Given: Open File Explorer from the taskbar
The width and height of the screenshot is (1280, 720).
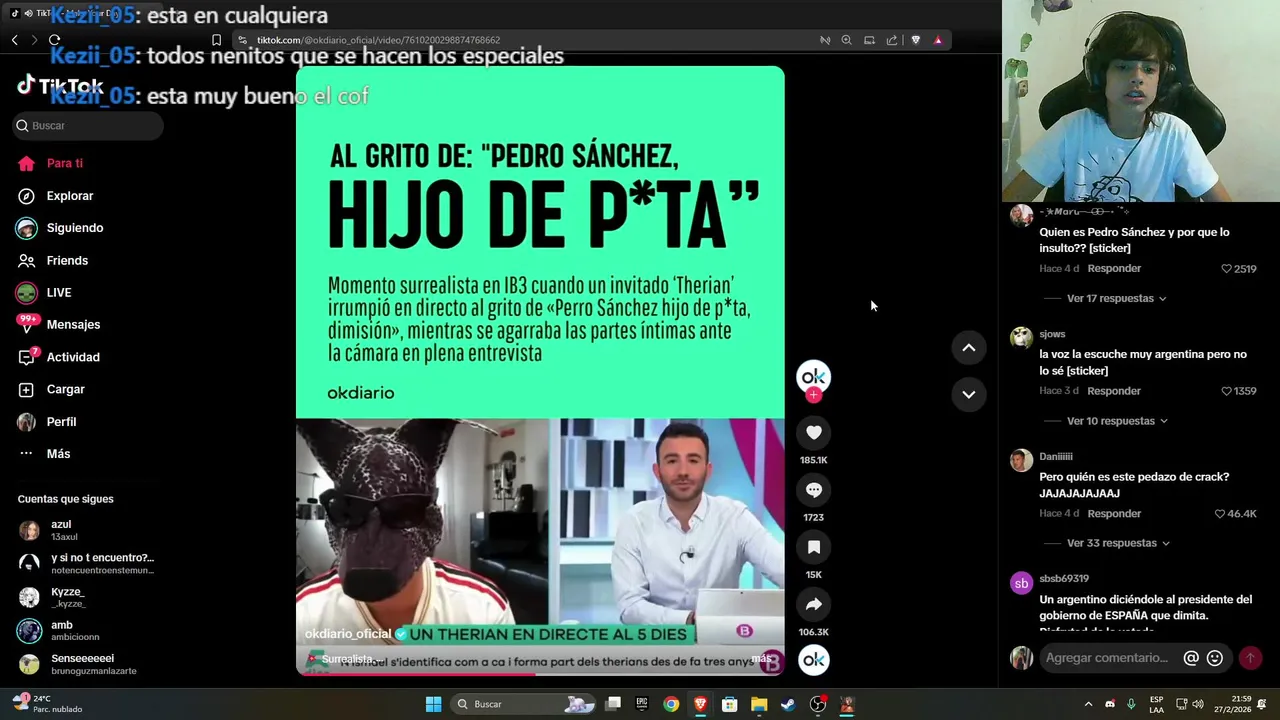Looking at the screenshot, I should pyautogui.click(x=759, y=704).
